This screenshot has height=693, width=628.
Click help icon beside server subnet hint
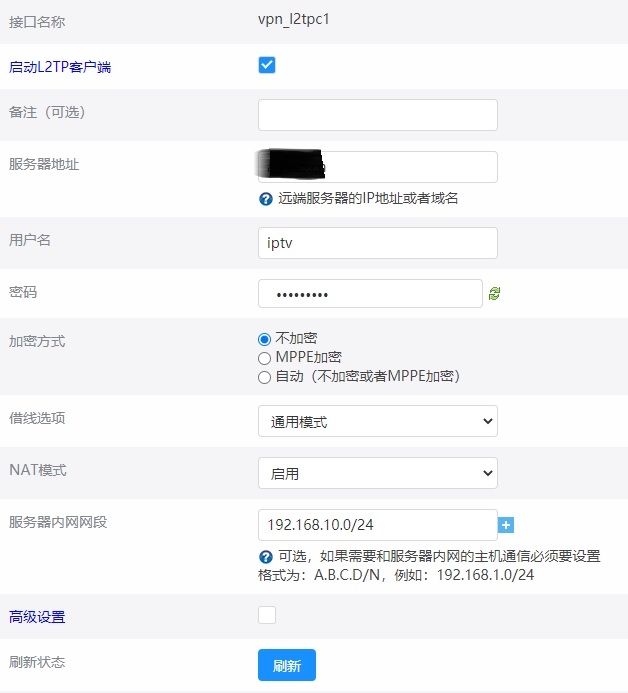pyautogui.click(x=266, y=556)
